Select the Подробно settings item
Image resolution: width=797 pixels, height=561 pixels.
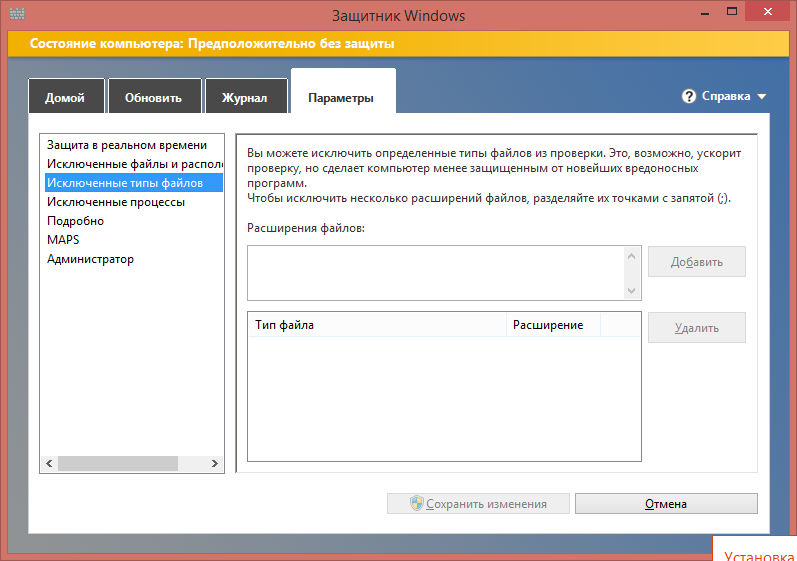click(x=134, y=221)
